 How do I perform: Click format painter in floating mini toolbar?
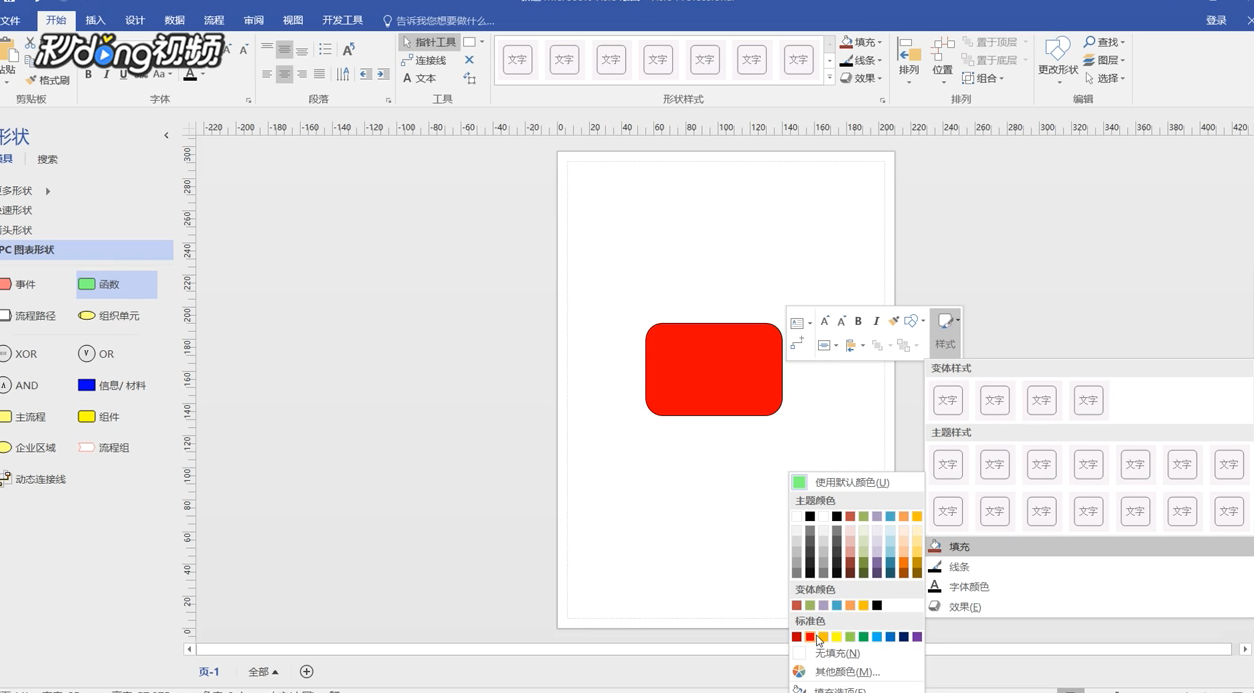(894, 321)
